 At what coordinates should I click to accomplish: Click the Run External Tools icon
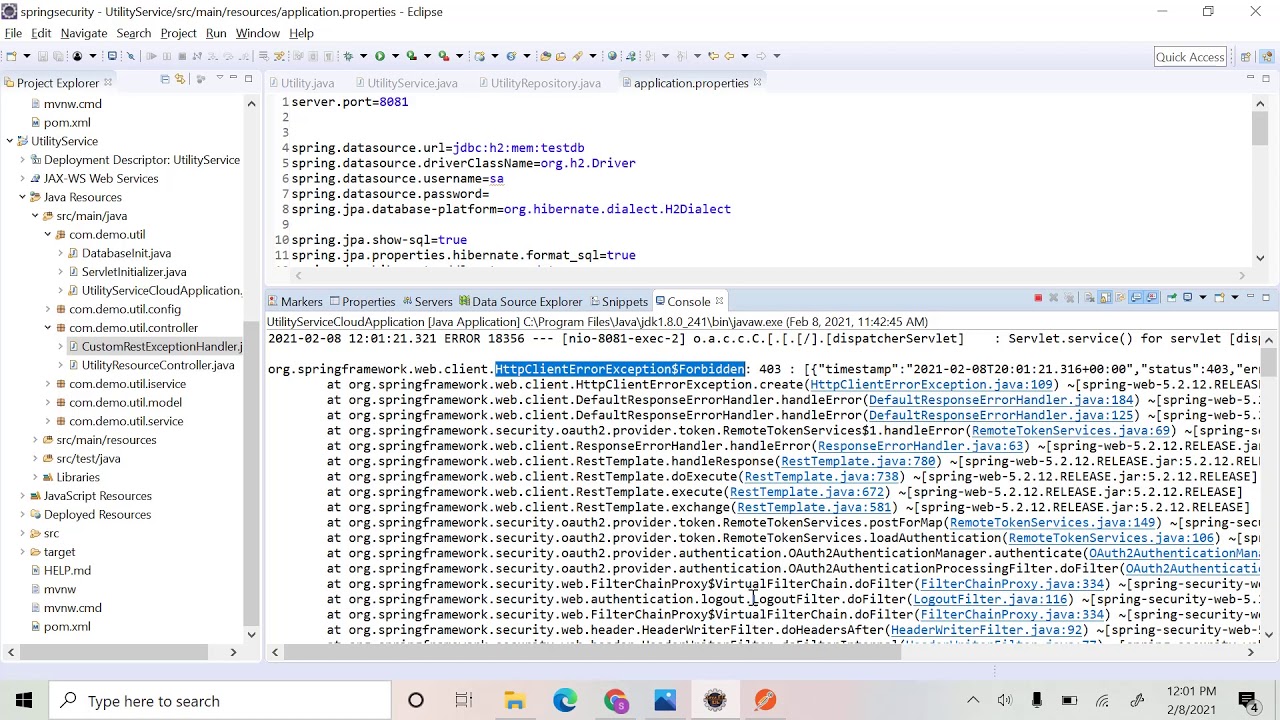[443, 56]
